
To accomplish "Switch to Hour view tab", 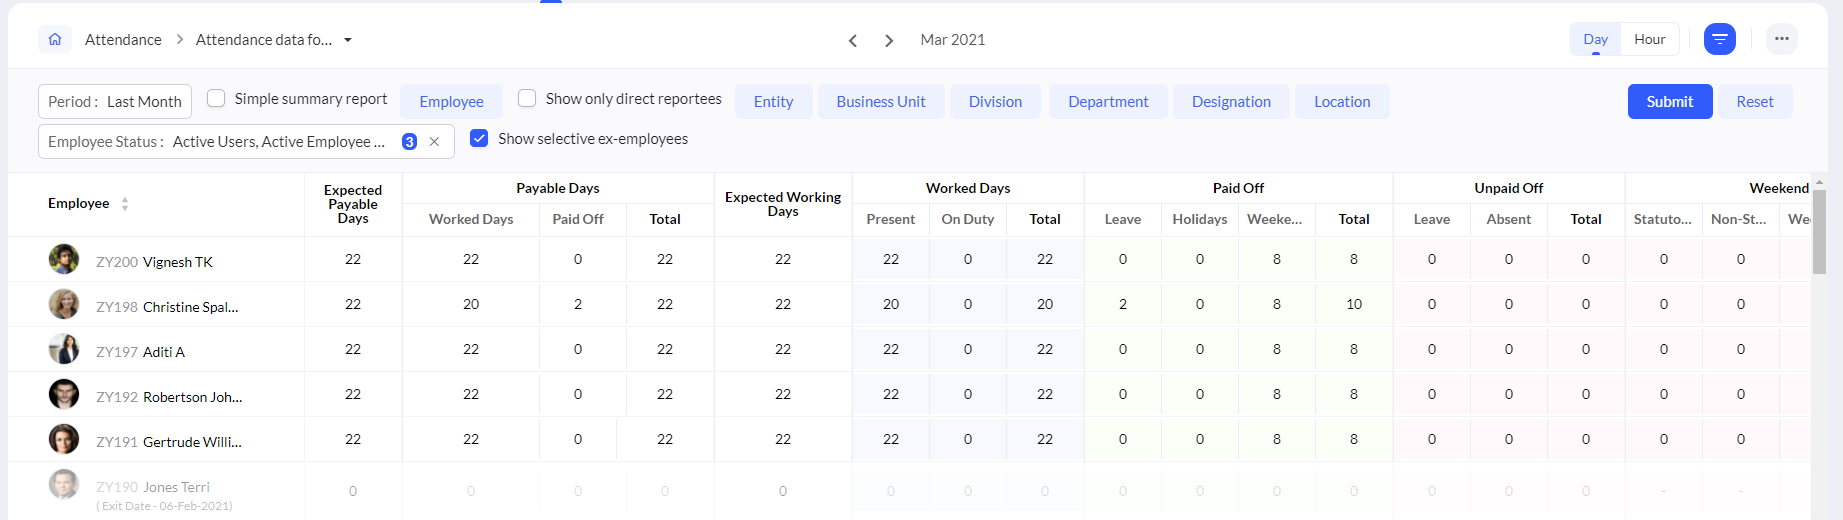I will click(x=1649, y=39).
